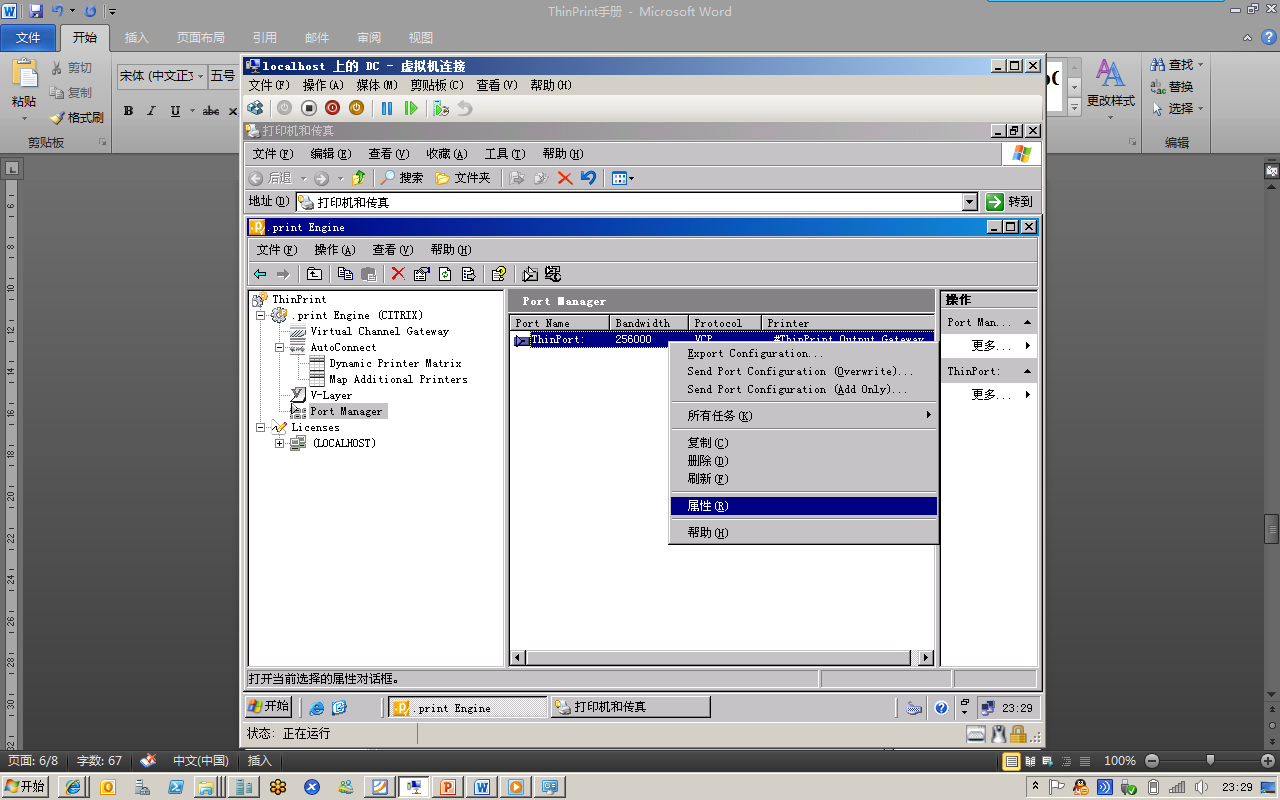This screenshot has height=800, width=1280.
Task: Click the Up One Level icon in .print Engine
Action: click(314, 274)
